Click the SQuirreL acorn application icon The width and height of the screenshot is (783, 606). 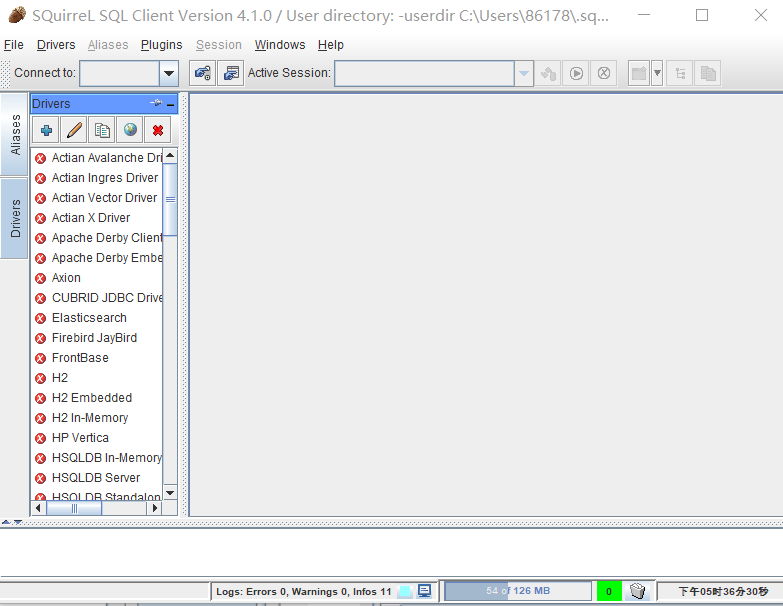point(16,15)
